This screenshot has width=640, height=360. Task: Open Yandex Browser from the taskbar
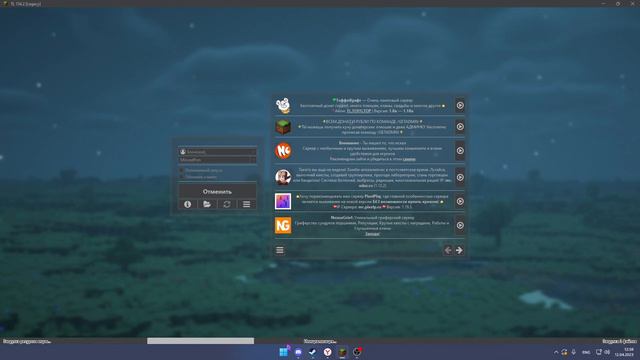tap(327, 352)
